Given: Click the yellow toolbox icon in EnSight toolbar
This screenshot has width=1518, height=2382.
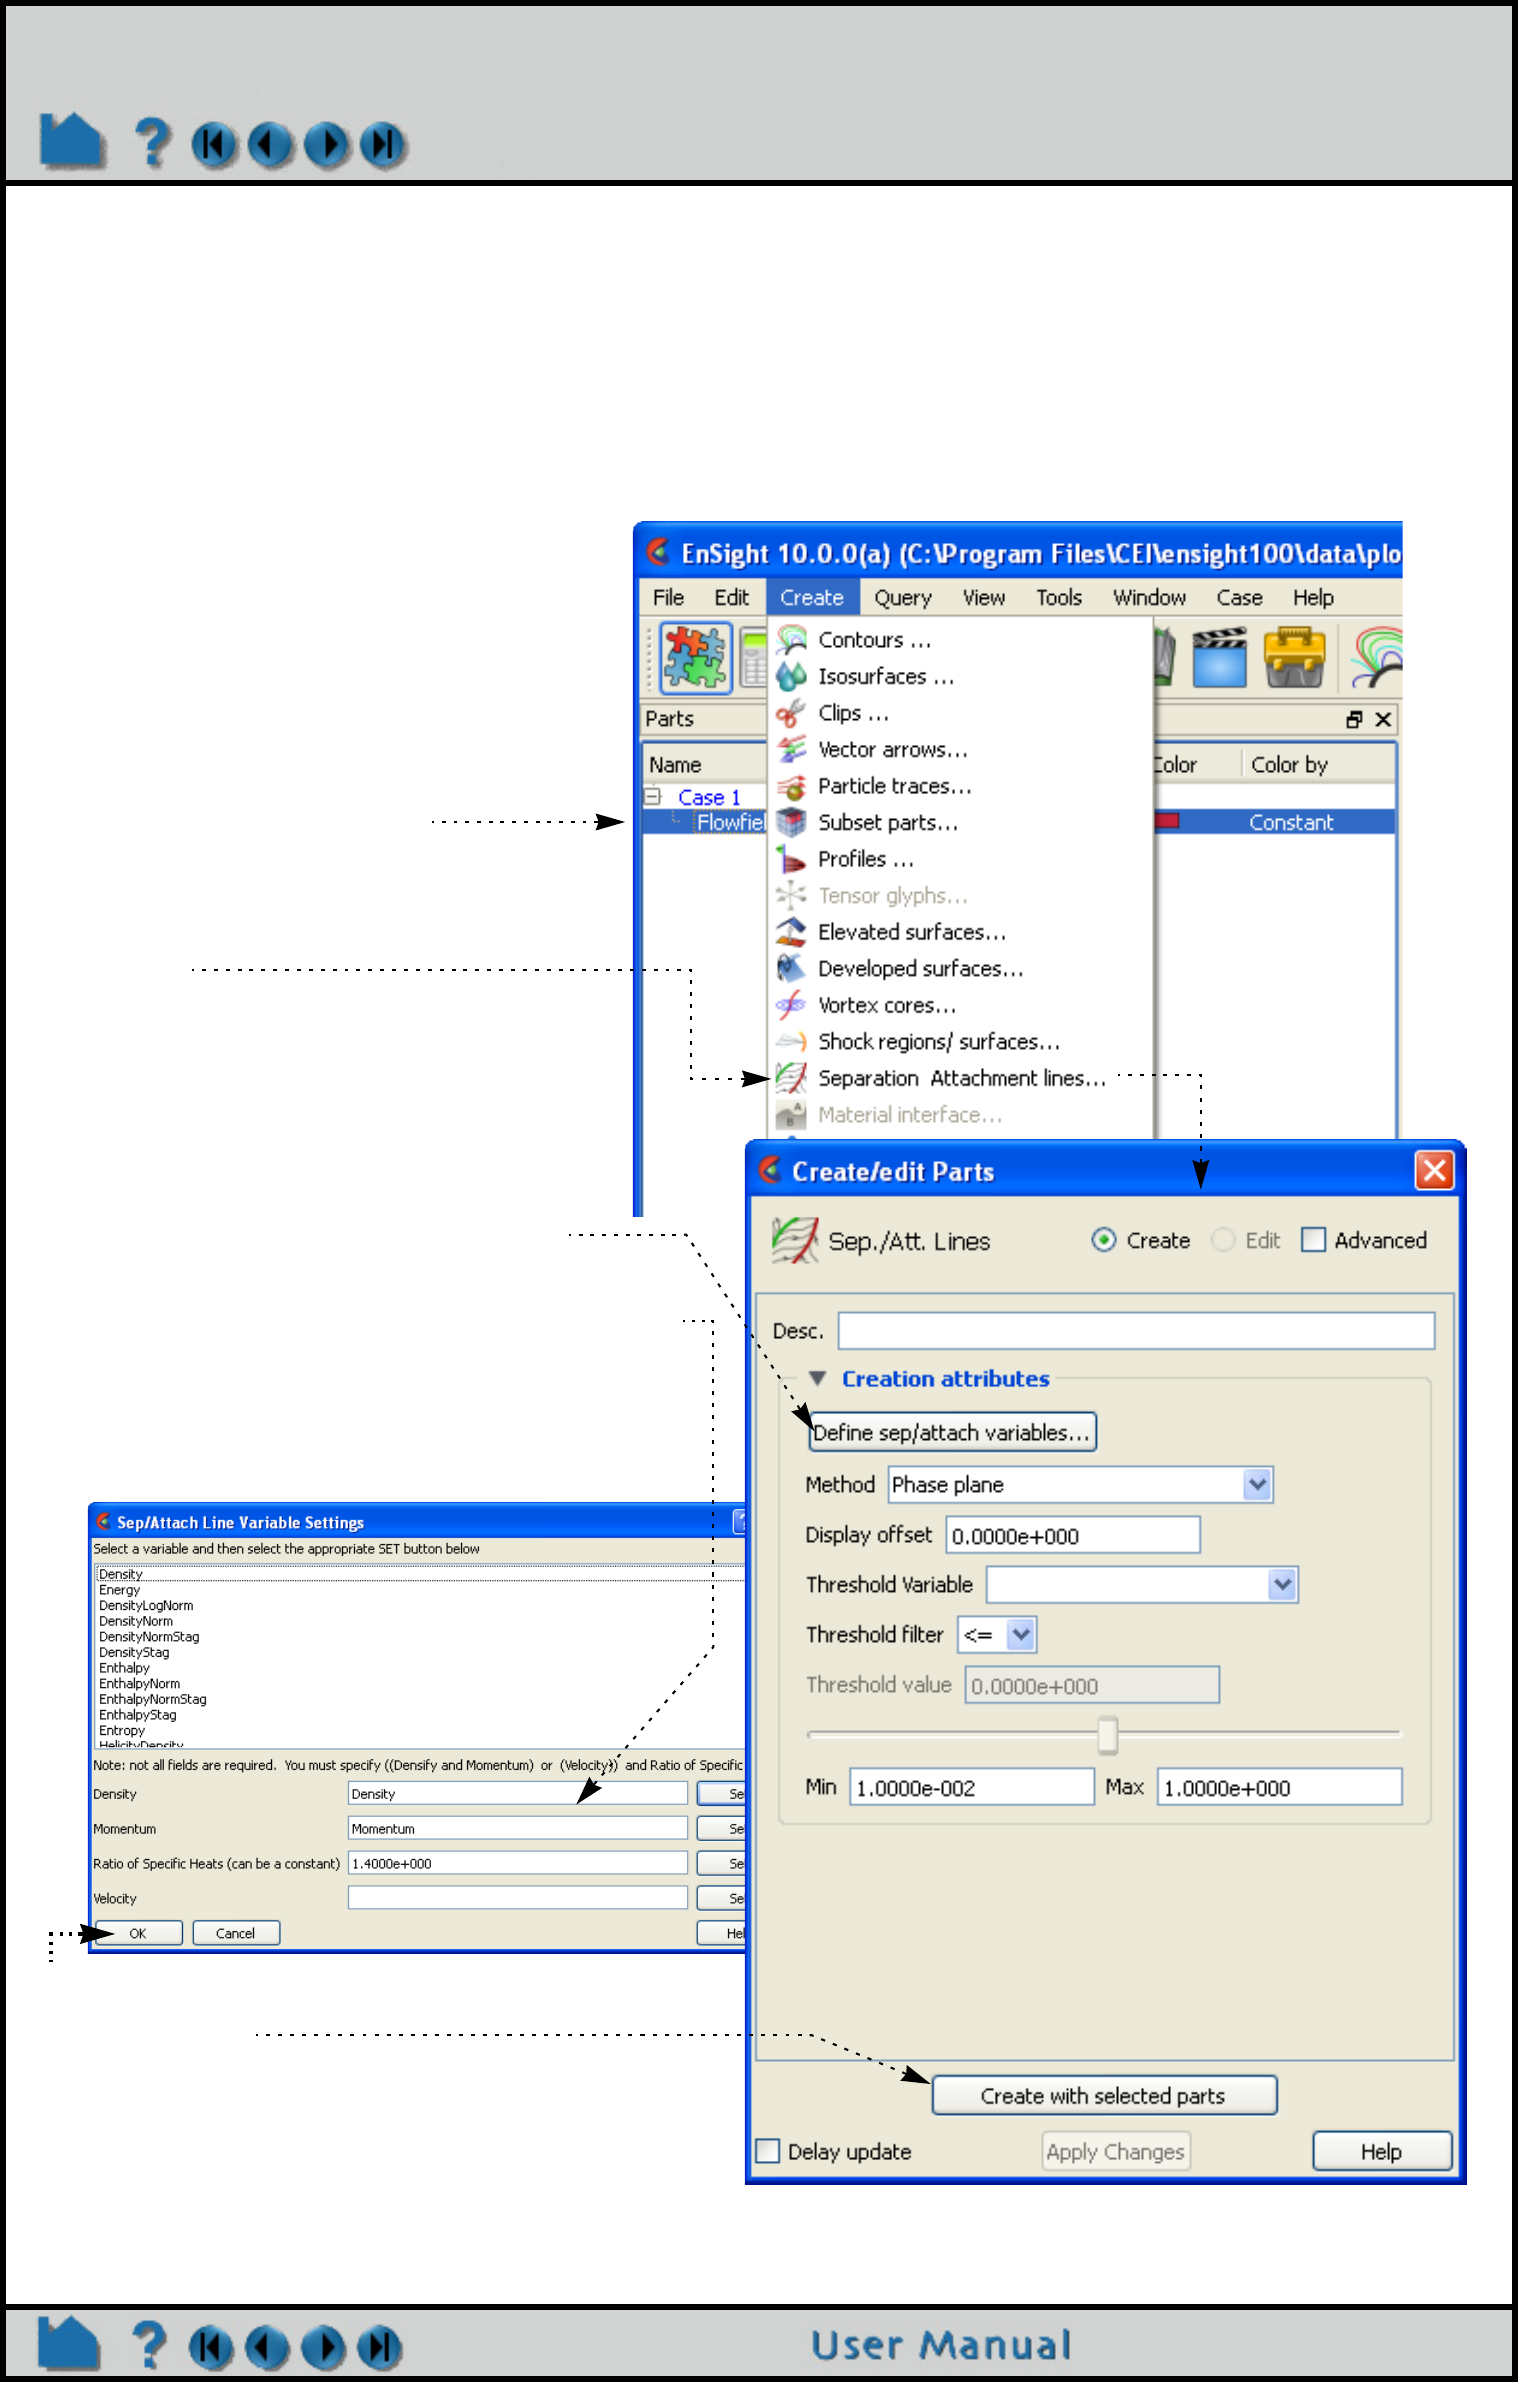Looking at the screenshot, I should tap(1295, 657).
